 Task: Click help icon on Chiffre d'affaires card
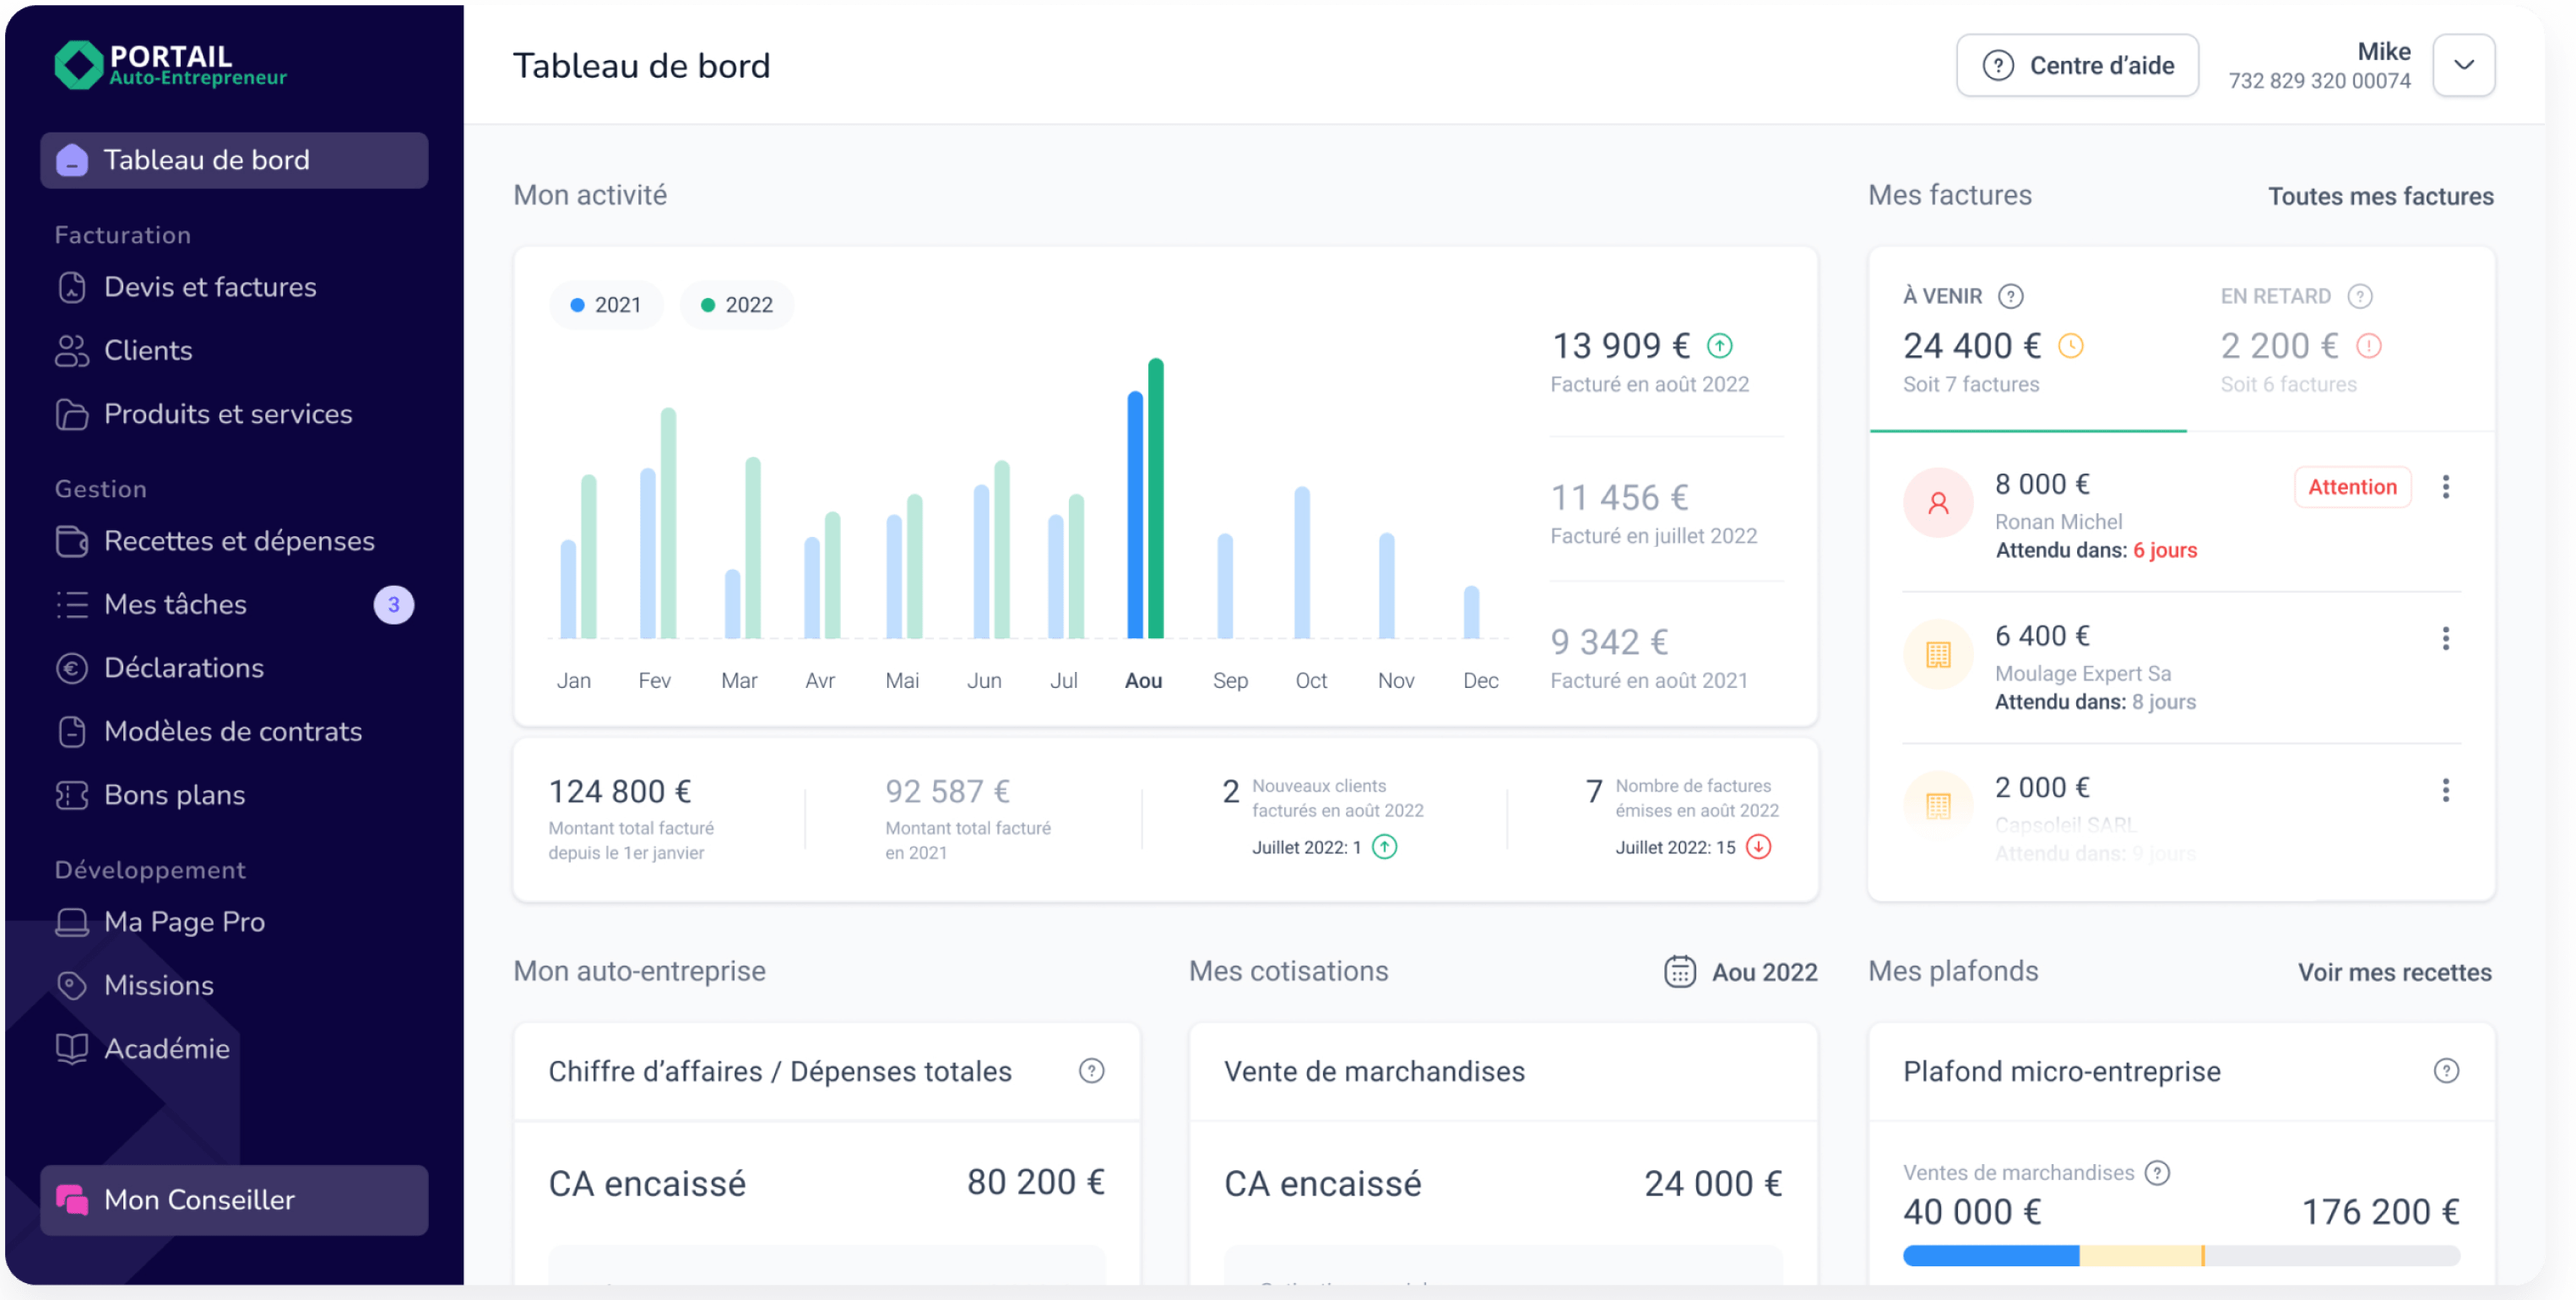(1091, 1071)
